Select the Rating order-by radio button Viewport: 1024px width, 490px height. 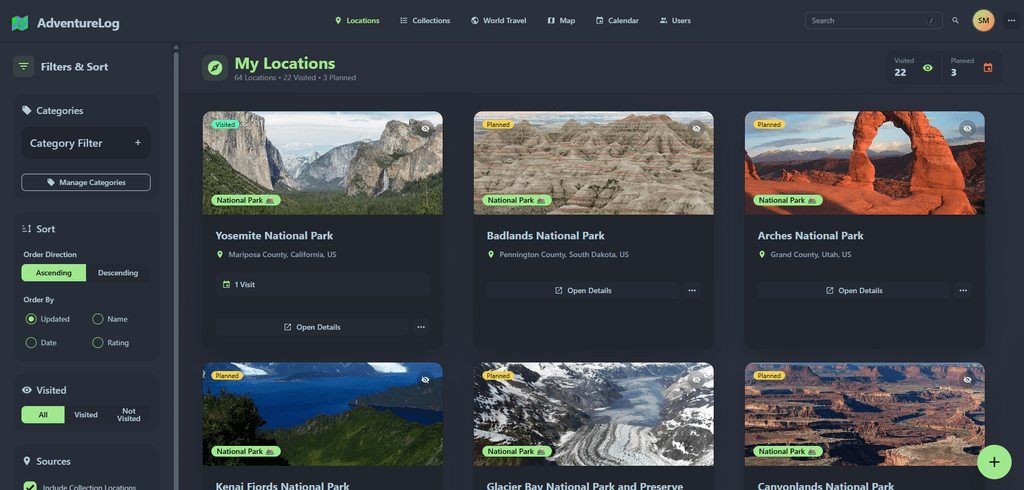(x=98, y=343)
